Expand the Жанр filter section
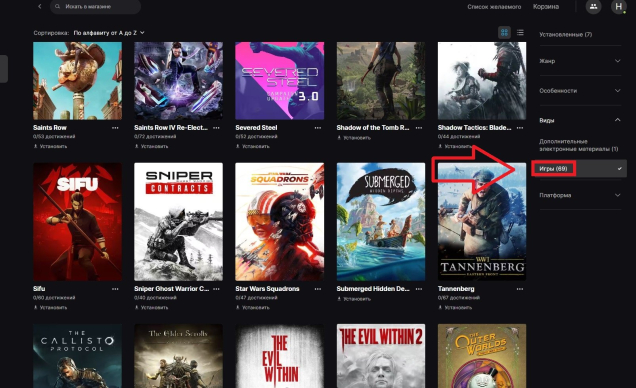Viewport: 636px width, 388px height. pyautogui.click(x=580, y=61)
